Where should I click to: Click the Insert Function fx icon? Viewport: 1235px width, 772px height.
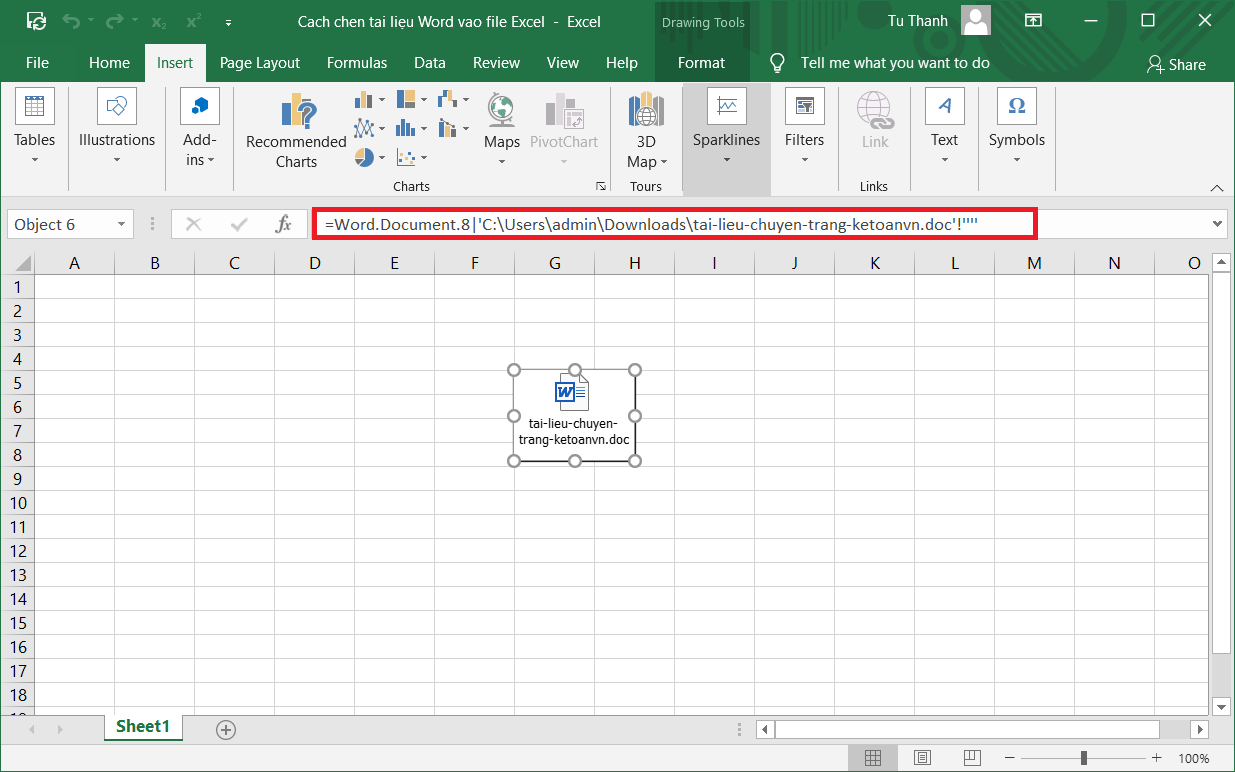(x=284, y=225)
